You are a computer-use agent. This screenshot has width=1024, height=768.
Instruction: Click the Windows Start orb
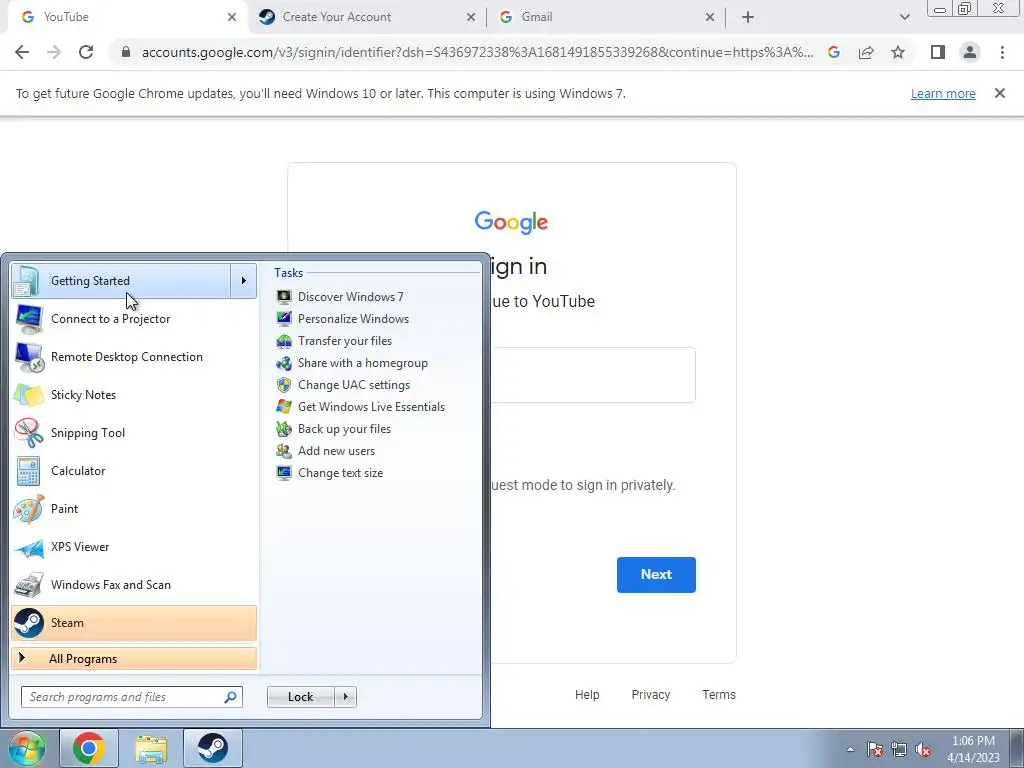click(x=27, y=748)
